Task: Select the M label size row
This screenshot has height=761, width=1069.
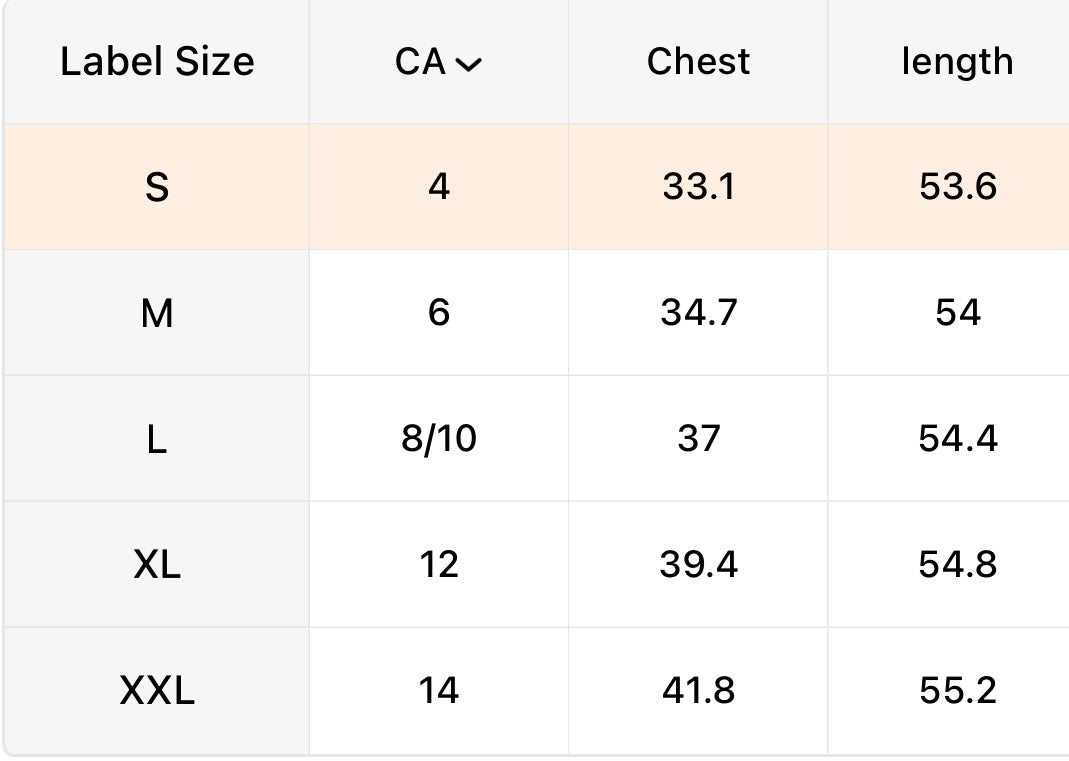Action: 157,314
